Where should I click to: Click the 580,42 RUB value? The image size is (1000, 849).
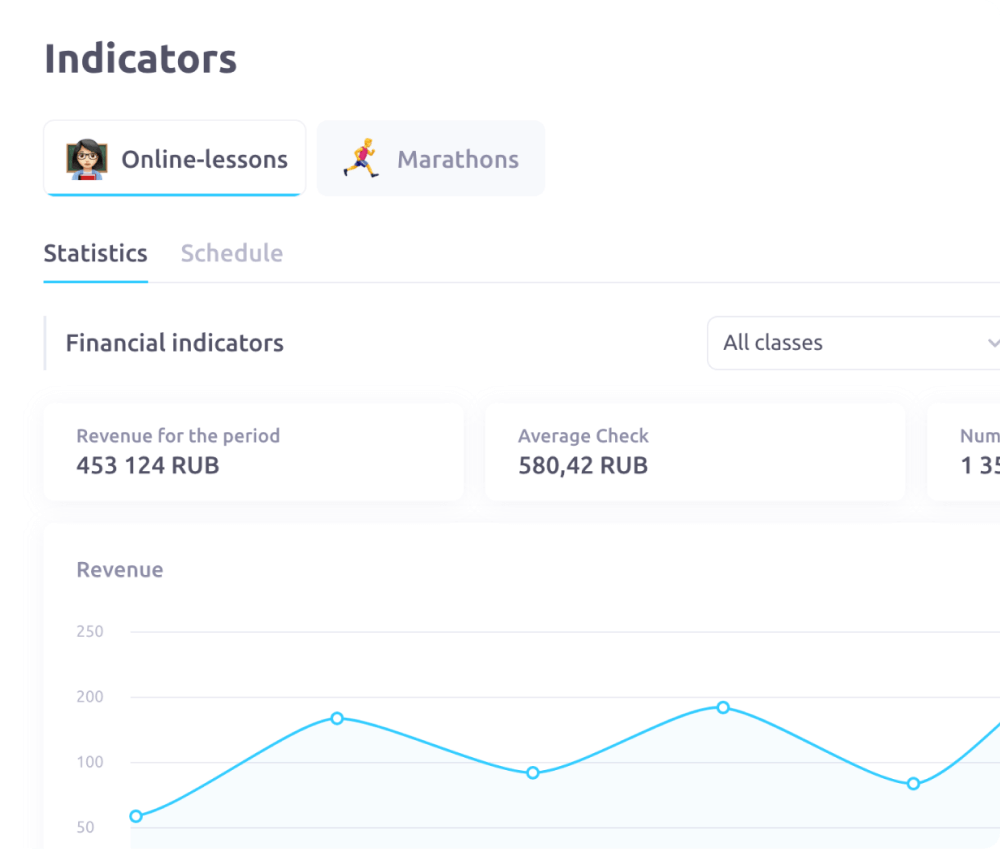point(583,466)
